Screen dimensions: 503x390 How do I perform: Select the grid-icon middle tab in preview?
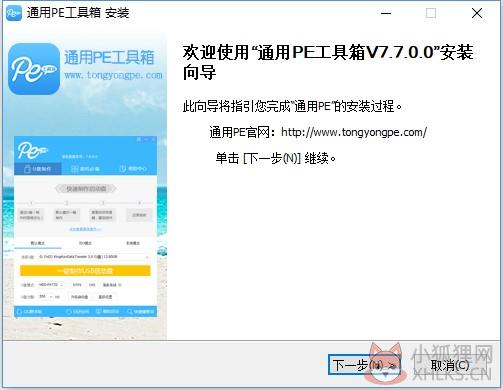85,169
